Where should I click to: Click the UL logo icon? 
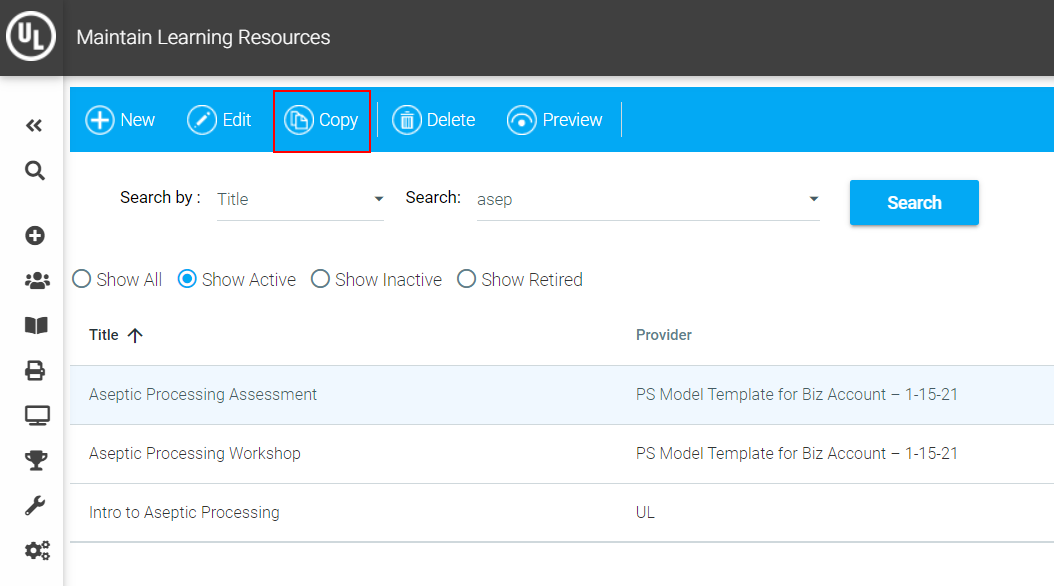click(31, 38)
